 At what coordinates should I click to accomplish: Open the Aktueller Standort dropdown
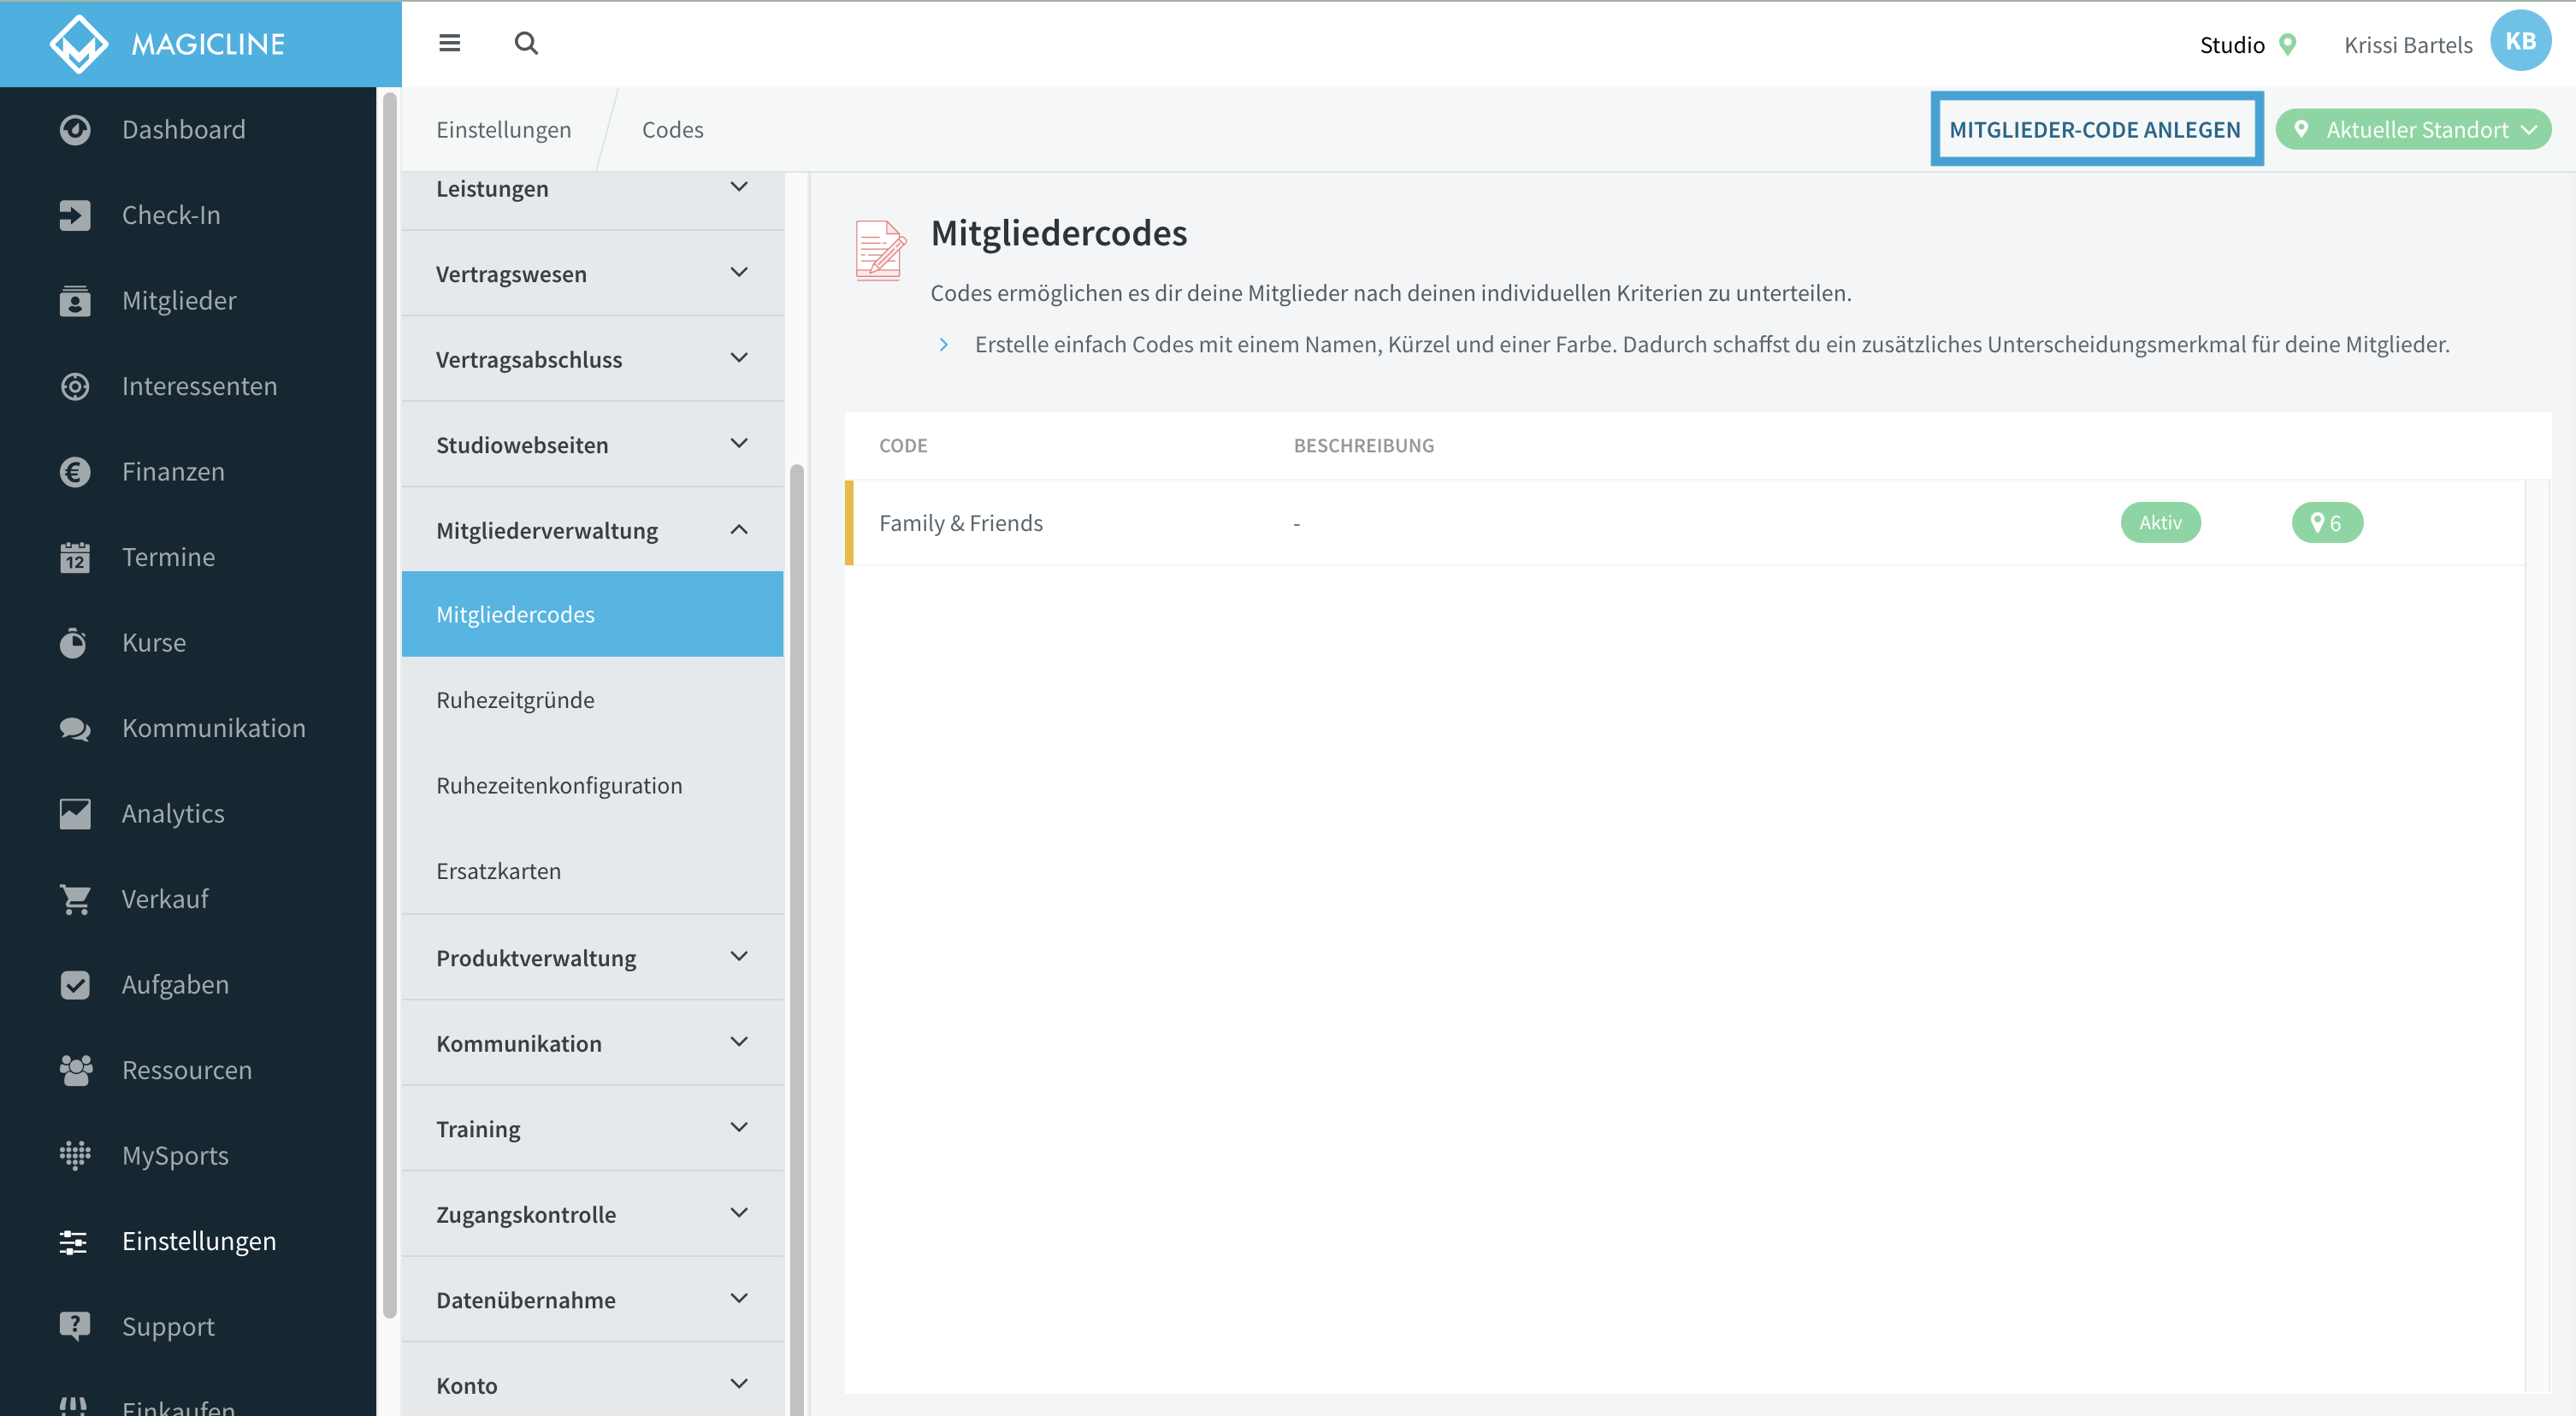(x=2413, y=130)
